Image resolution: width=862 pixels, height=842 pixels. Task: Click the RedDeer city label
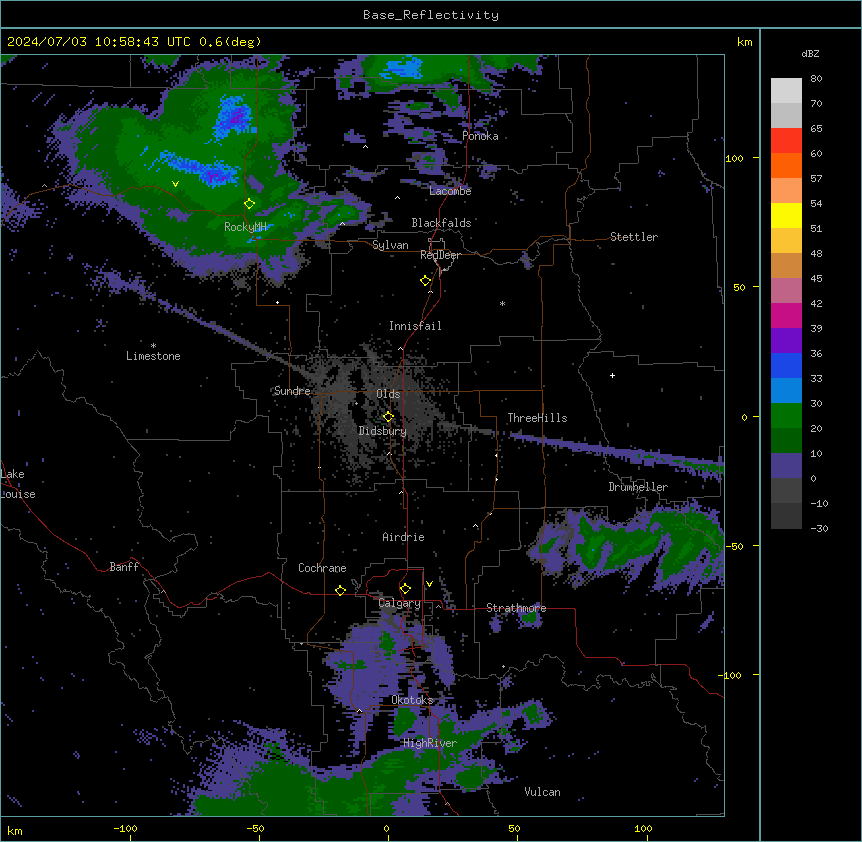[x=441, y=255]
